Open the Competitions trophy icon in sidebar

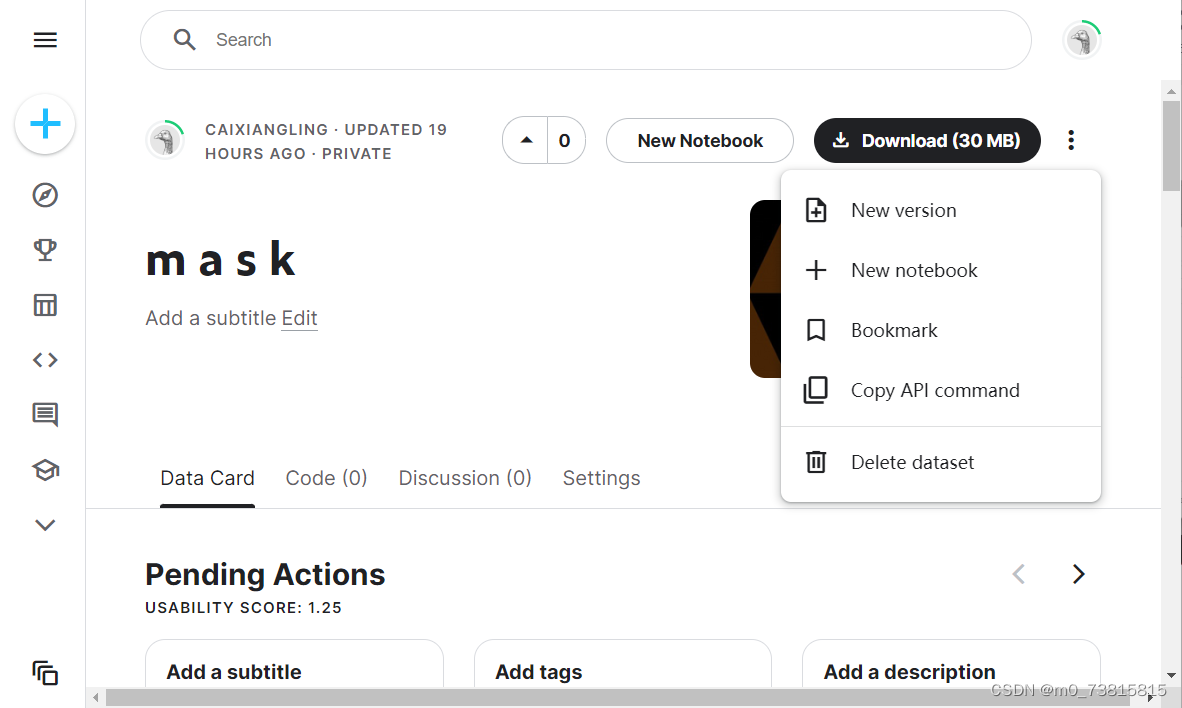(x=44, y=250)
